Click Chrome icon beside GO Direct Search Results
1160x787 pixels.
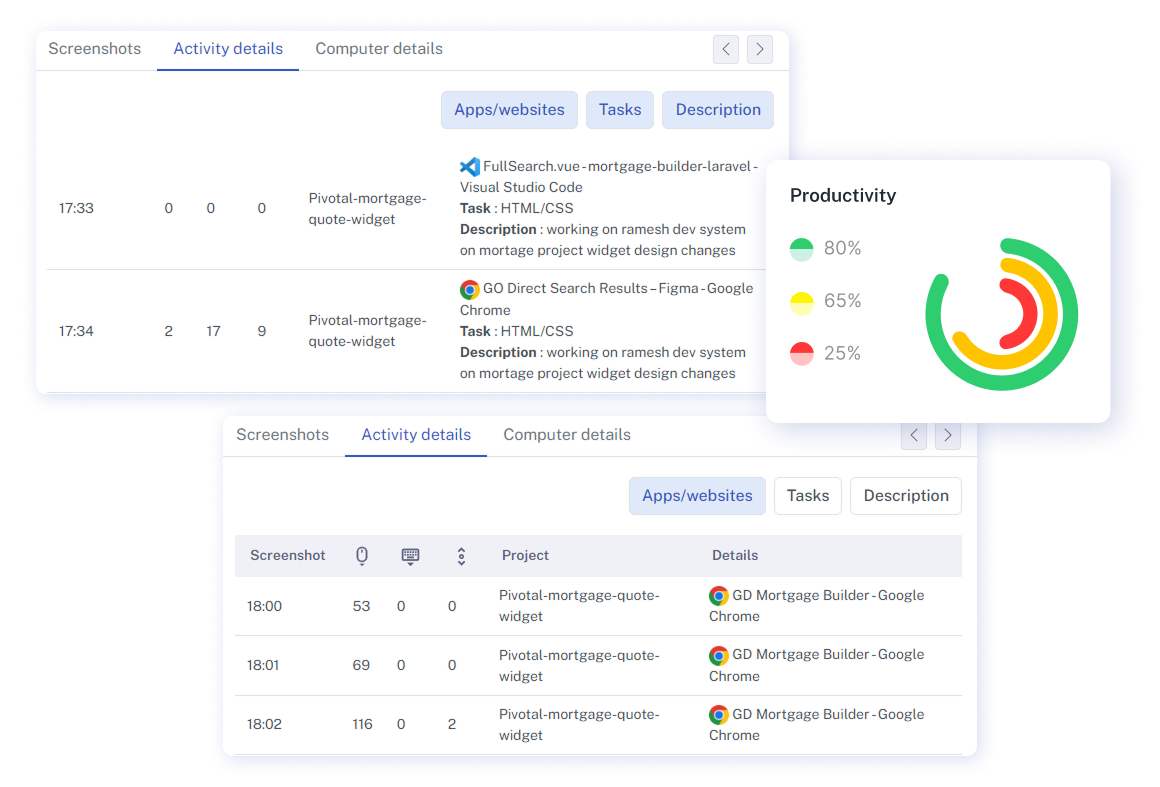pos(469,289)
